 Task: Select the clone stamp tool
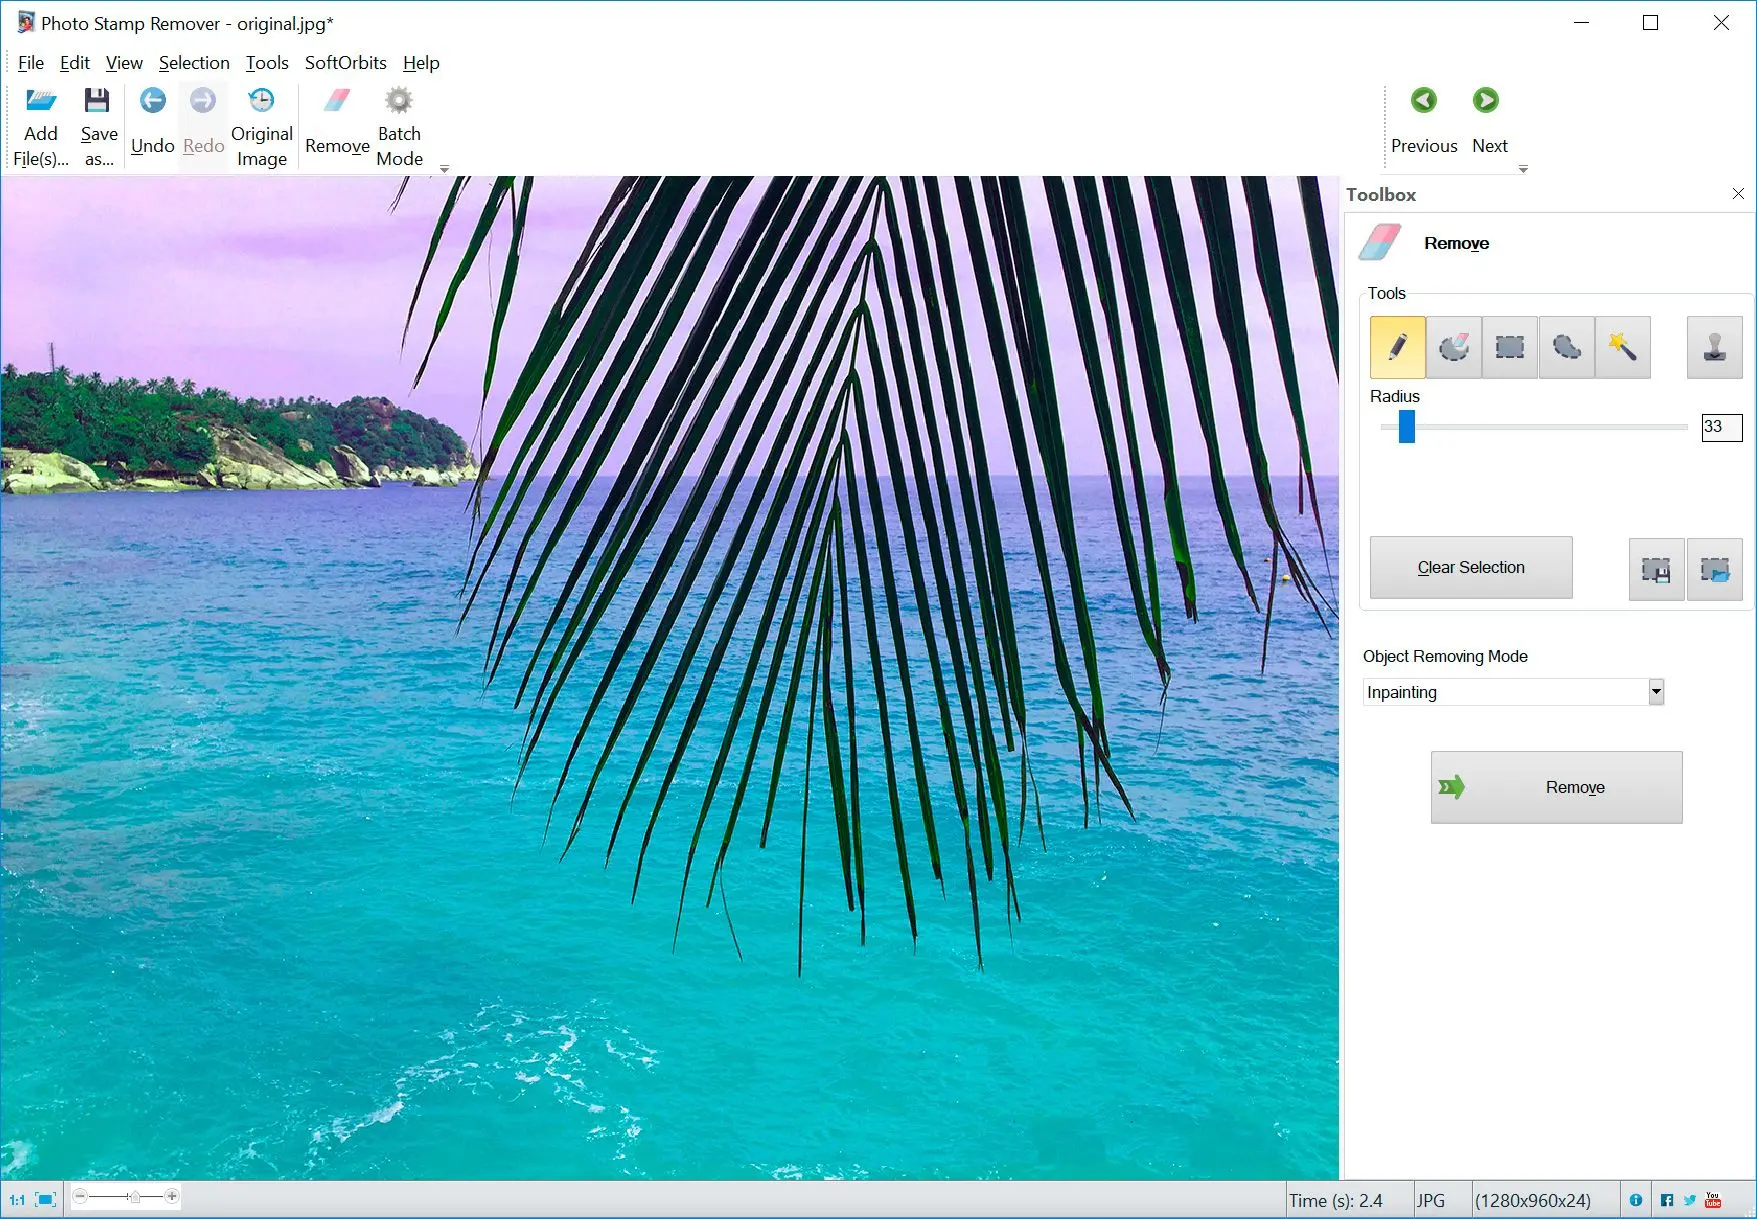[x=1714, y=347]
